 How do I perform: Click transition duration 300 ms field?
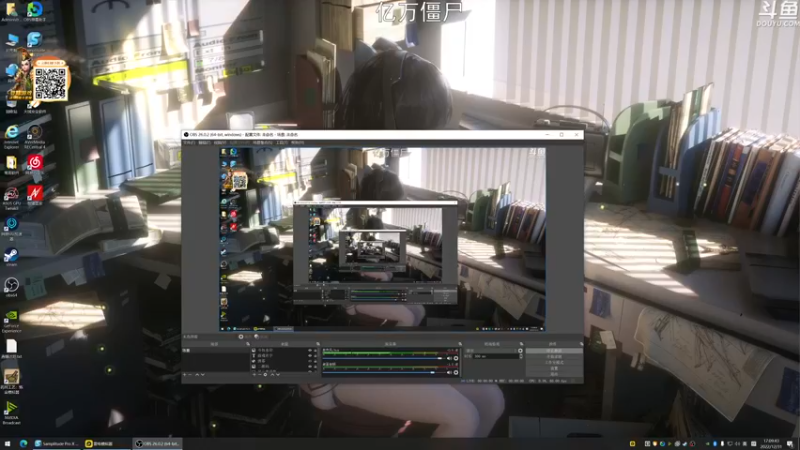pos(496,356)
